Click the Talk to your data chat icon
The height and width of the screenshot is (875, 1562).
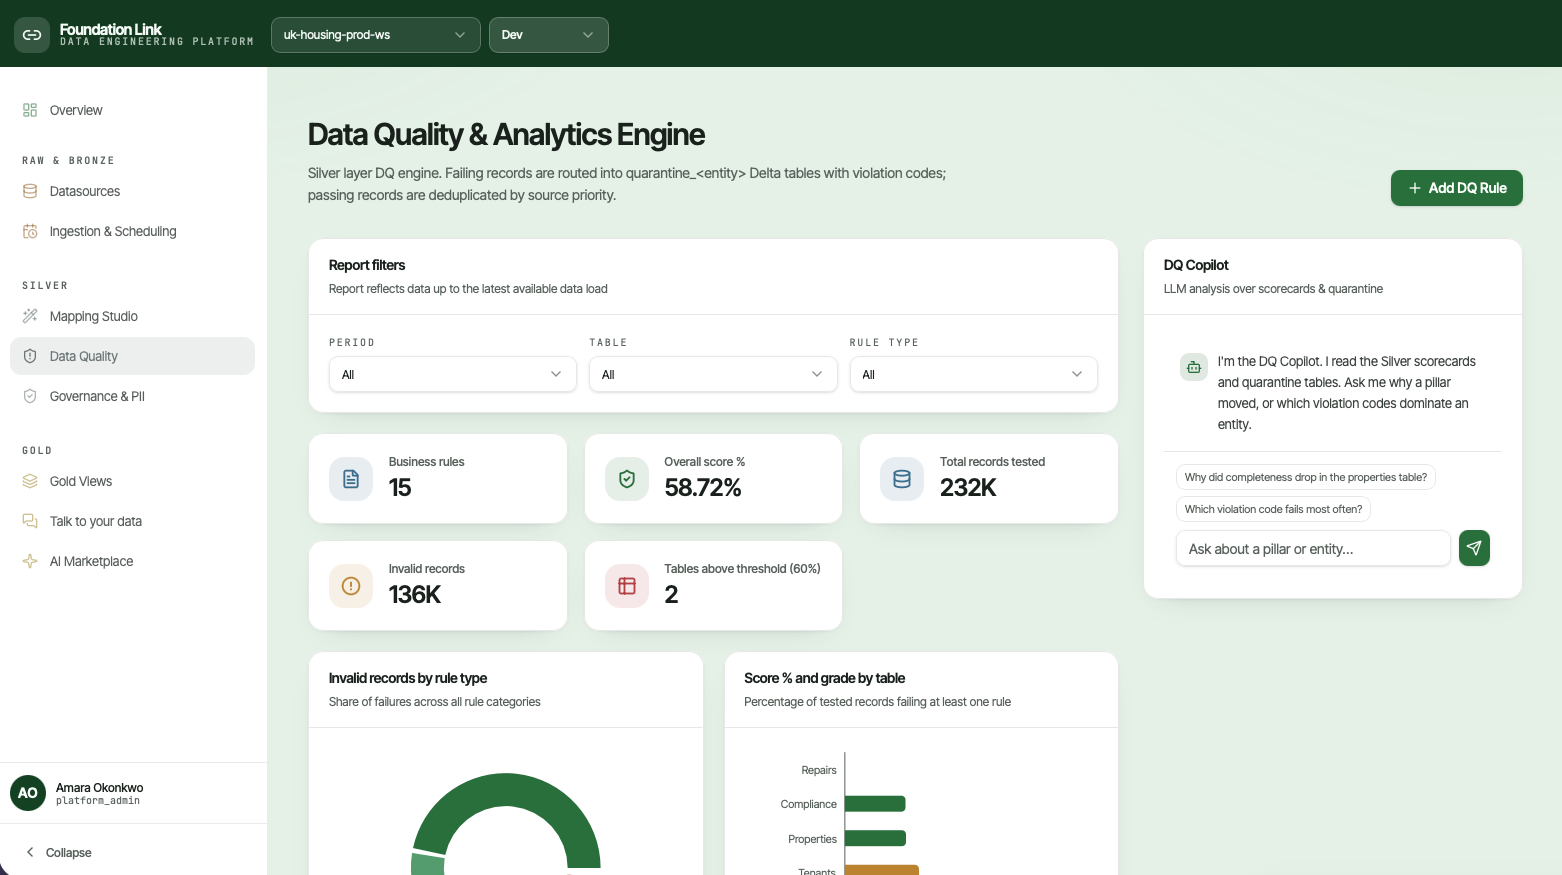click(30, 521)
